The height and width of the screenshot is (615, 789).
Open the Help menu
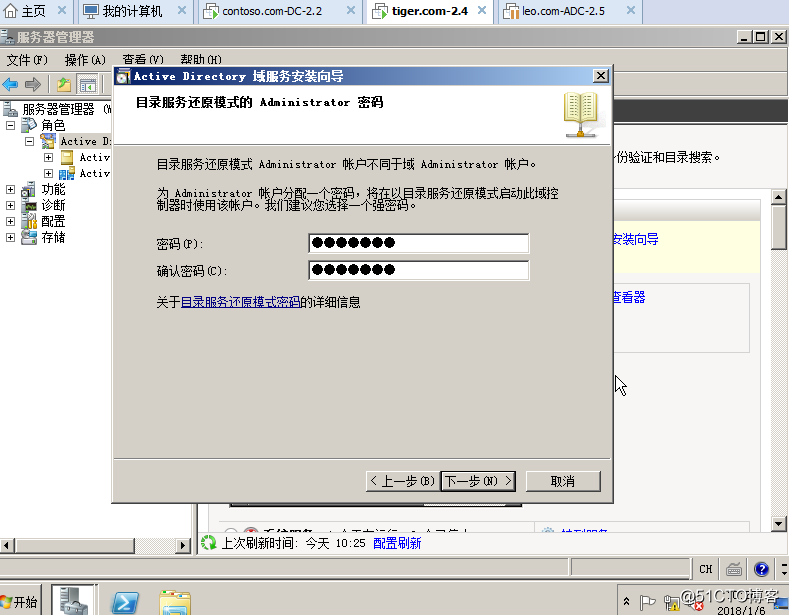[201, 60]
